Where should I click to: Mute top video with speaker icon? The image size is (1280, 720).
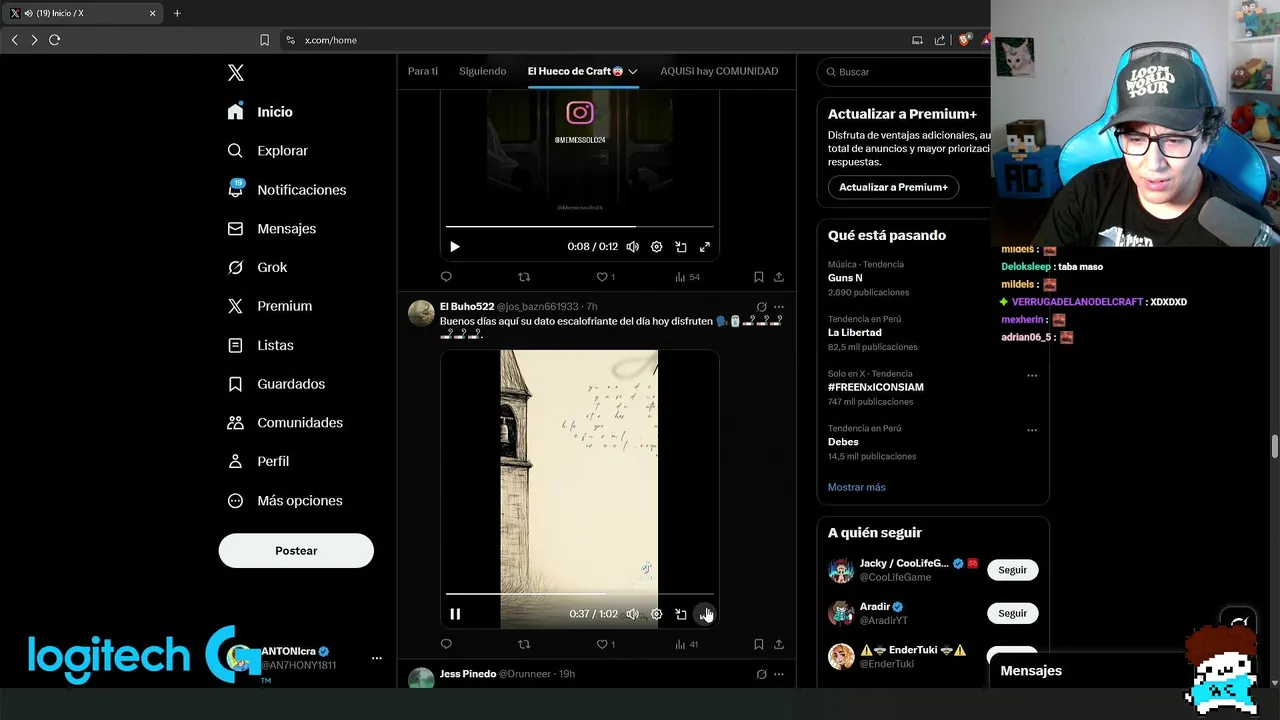633,247
